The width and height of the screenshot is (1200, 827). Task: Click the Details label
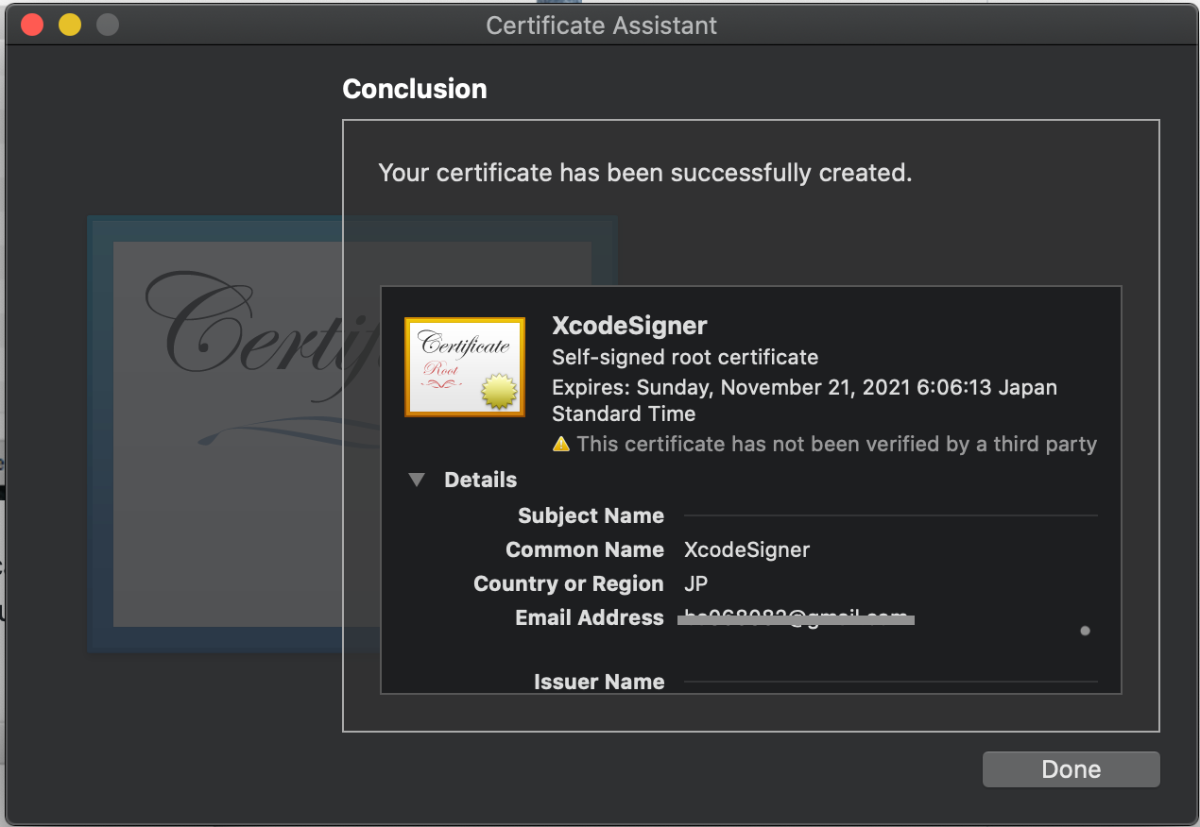(480, 480)
